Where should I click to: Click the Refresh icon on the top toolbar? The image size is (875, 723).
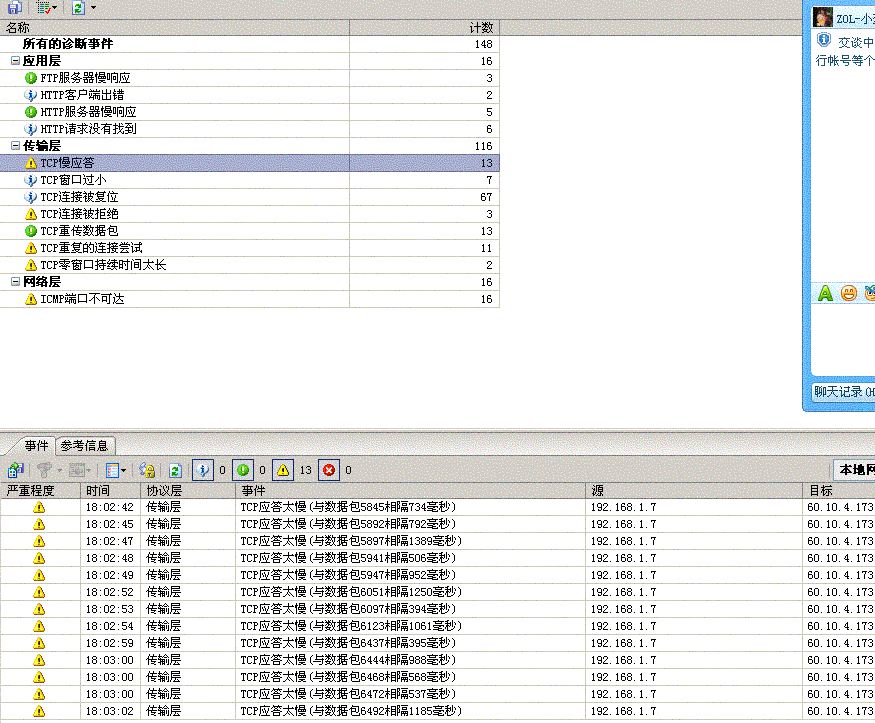click(77, 7)
